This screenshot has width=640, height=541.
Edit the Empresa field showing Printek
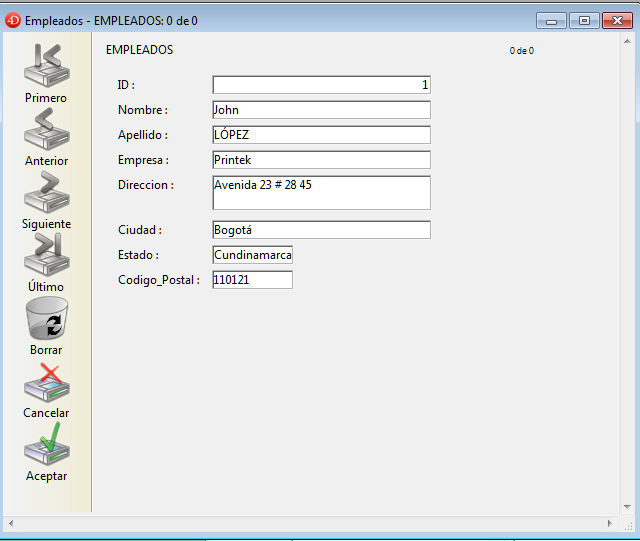pyautogui.click(x=321, y=160)
